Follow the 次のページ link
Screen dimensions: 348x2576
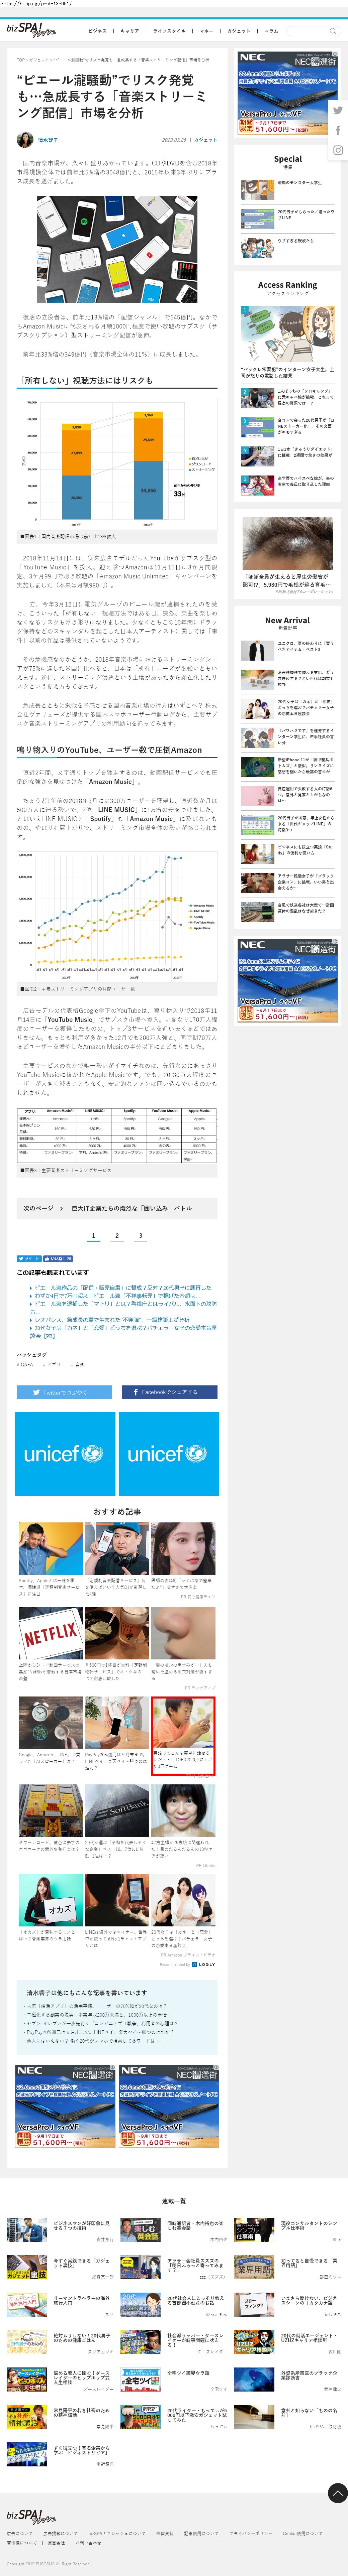(x=117, y=1208)
